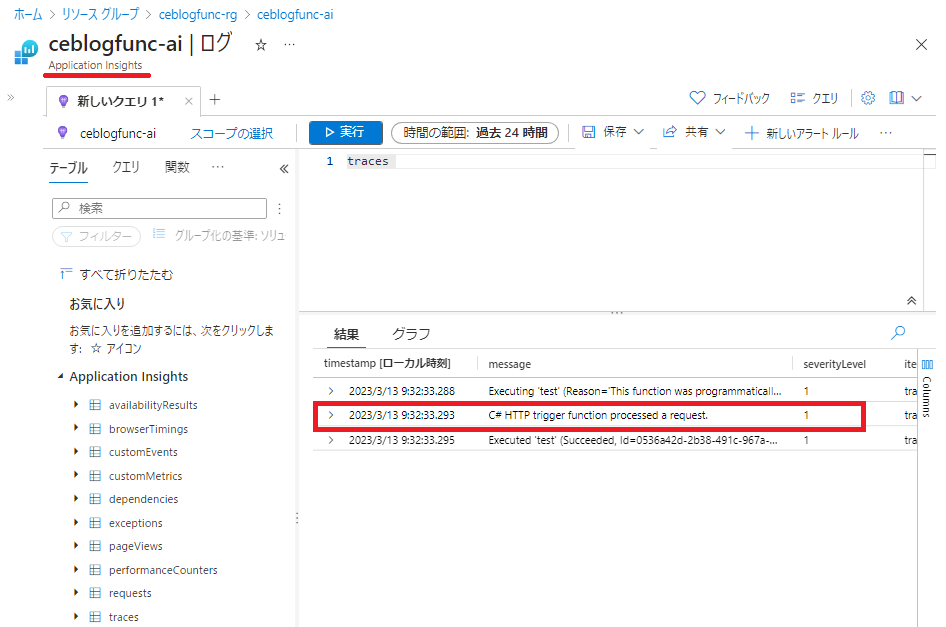
Task: Sort by the message column header
Action: click(x=509, y=364)
